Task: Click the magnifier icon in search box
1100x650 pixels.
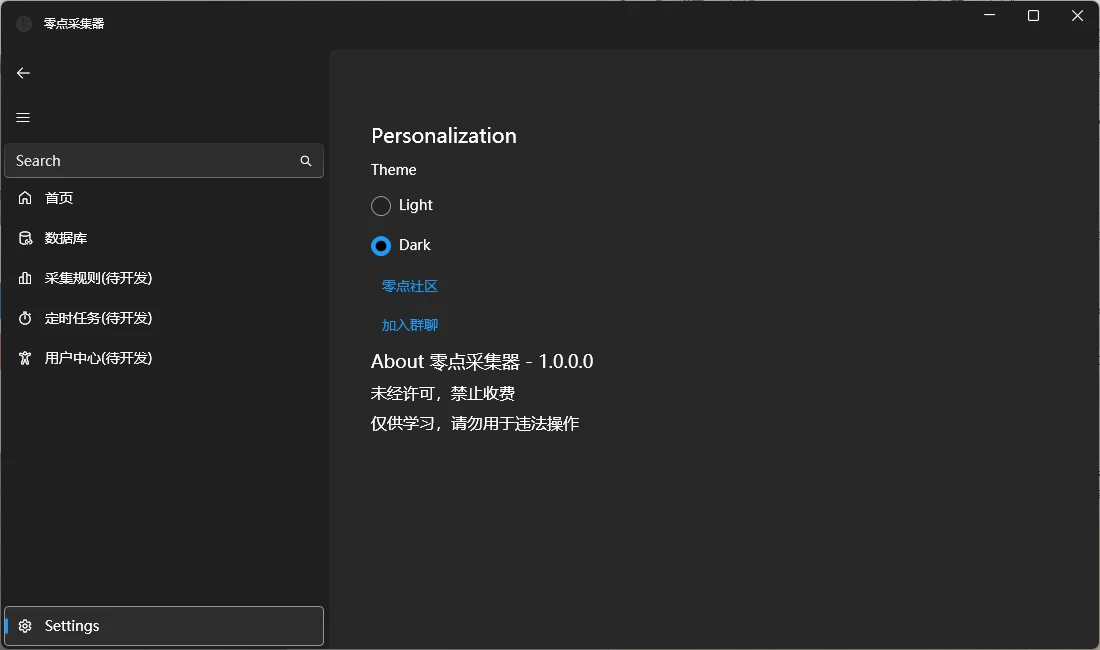Action: 306,161
